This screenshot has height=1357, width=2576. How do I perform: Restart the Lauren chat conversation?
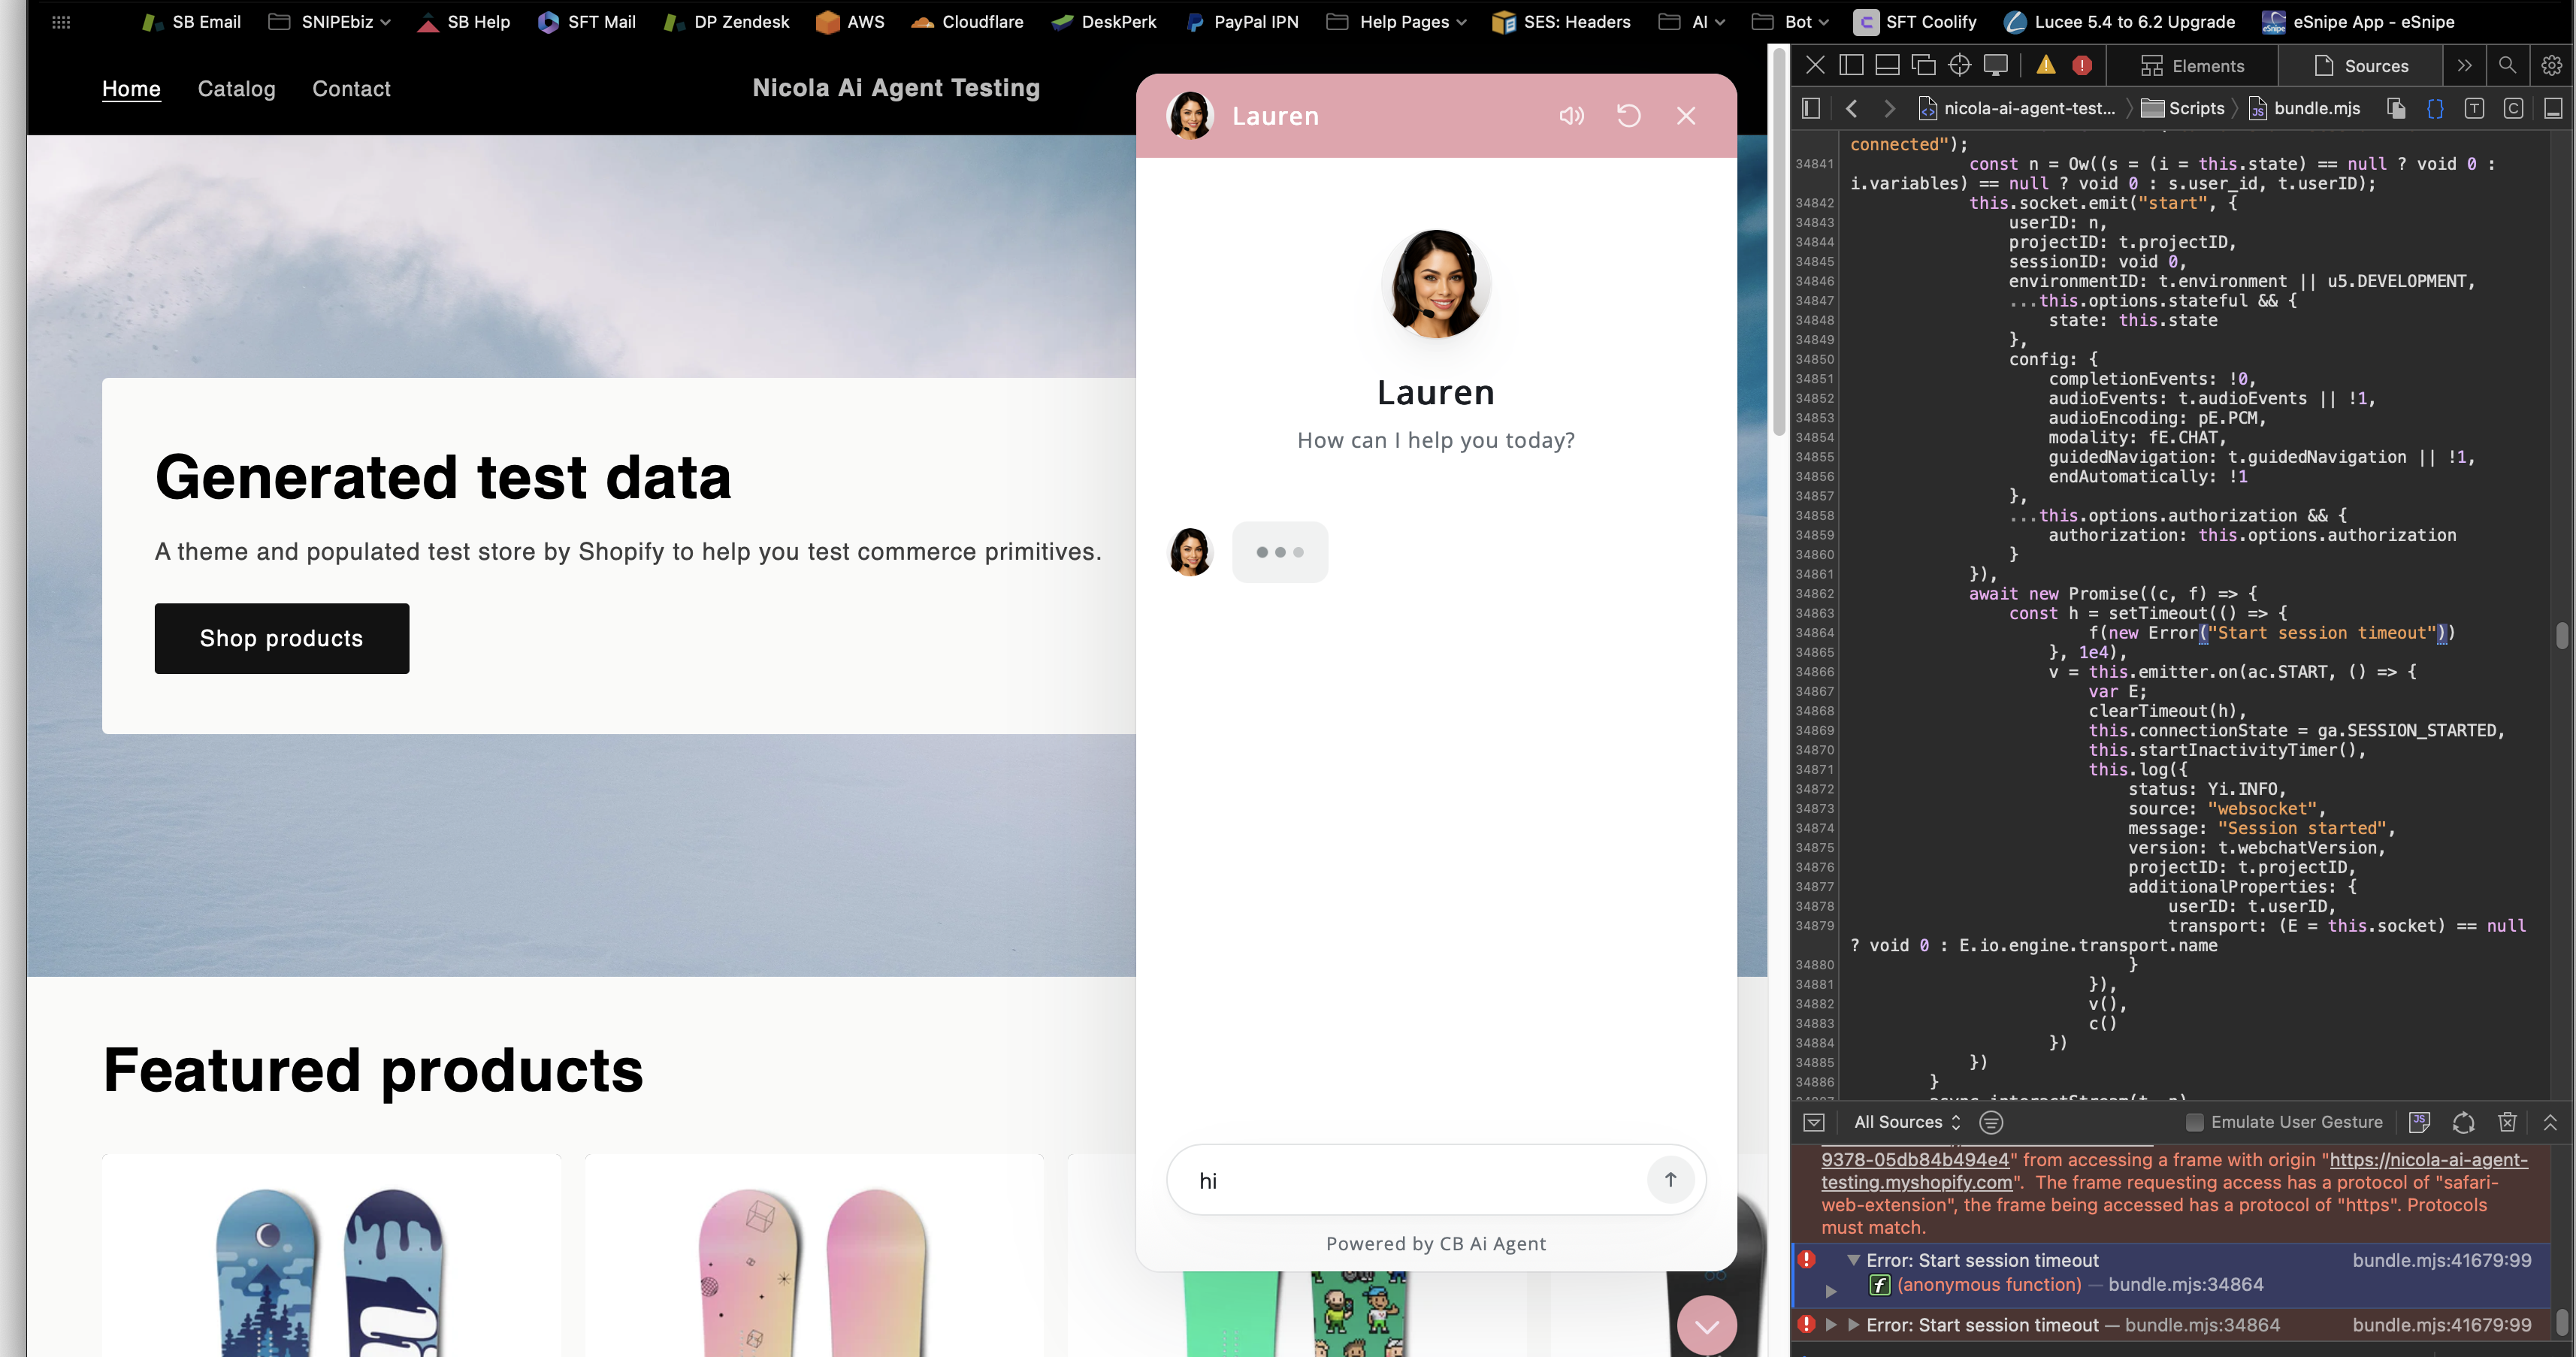click(x=1628, y=116)
